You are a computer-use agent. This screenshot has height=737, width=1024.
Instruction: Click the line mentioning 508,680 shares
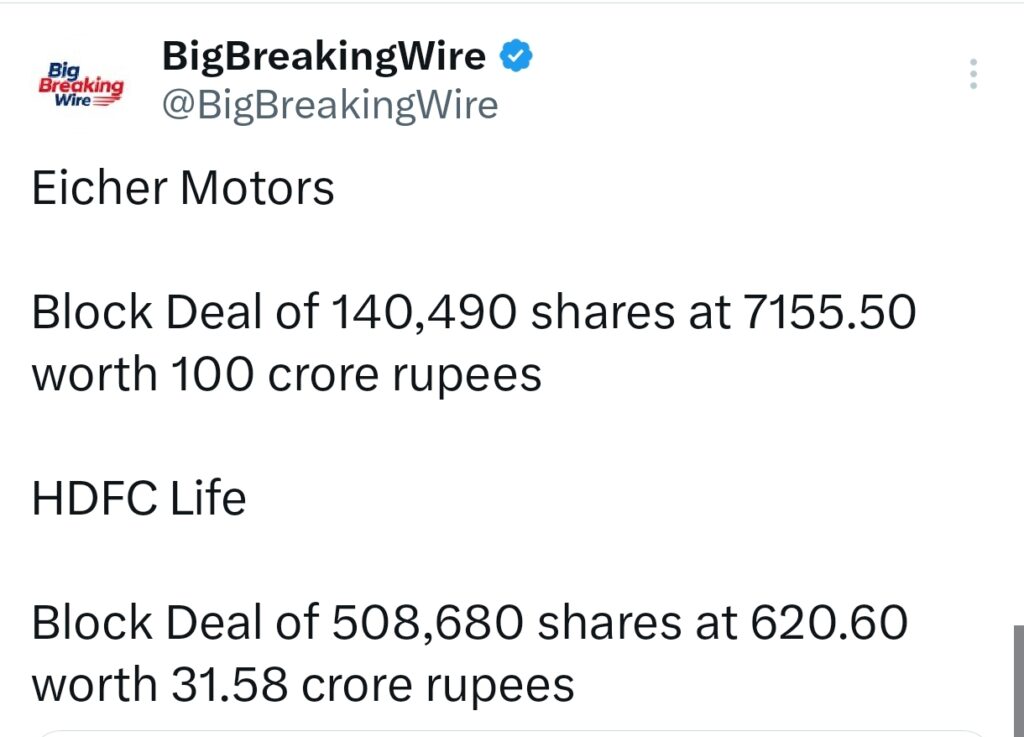click(x=470, y=621)
